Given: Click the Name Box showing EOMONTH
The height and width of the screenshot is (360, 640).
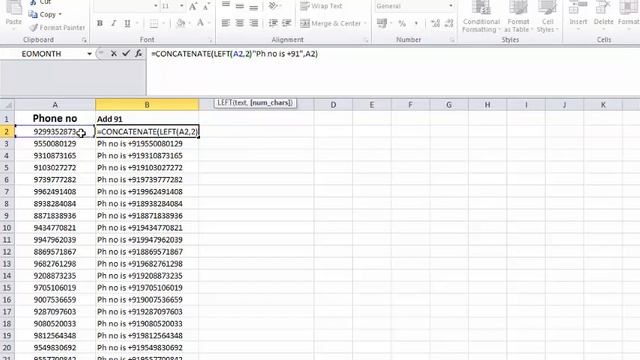Looking at the screenshot, I should pyautogui.click(x=41, y=54).
